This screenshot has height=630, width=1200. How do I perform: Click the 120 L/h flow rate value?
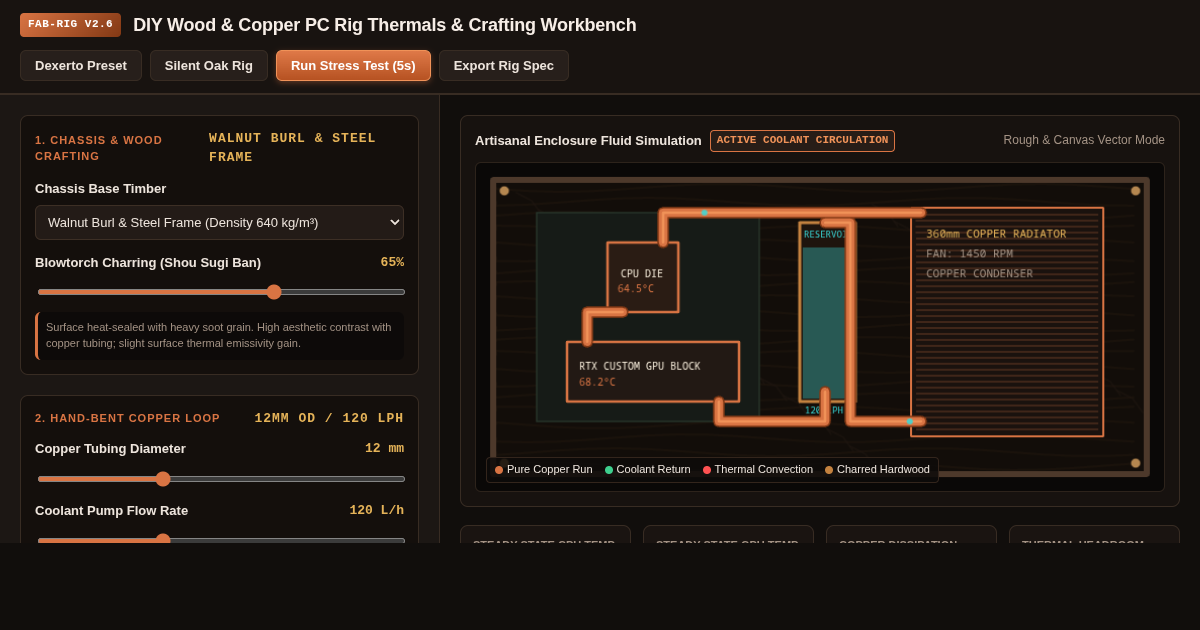[376, 510]
